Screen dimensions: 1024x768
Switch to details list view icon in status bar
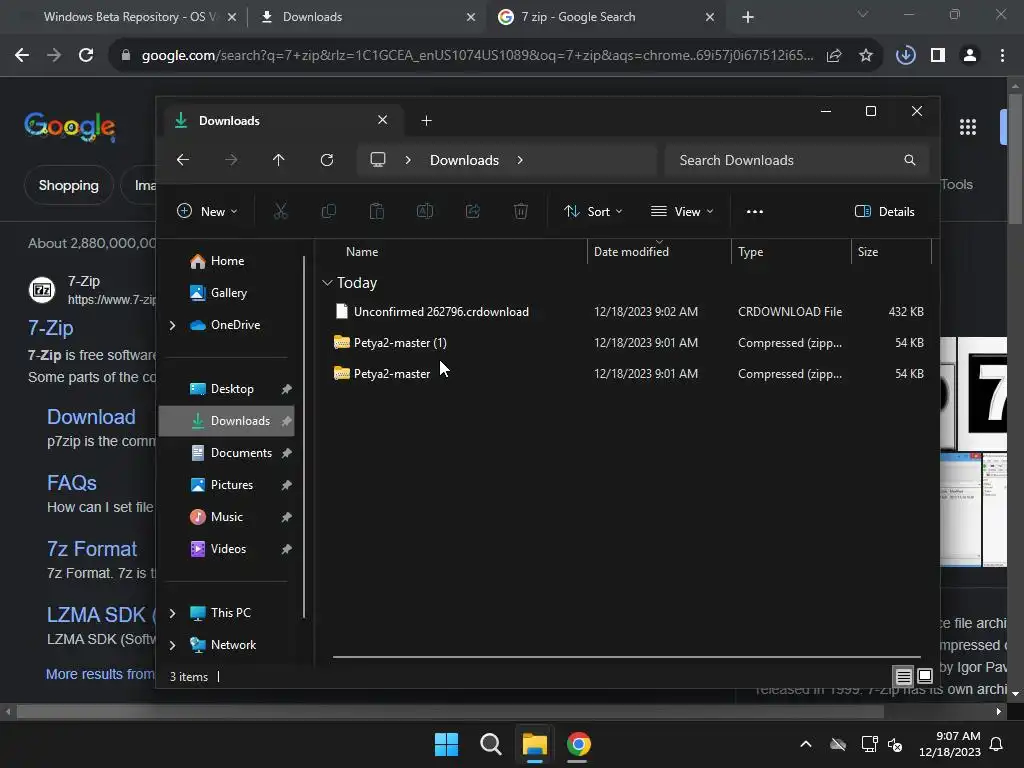pyautogui.click(x=903, y=676)
